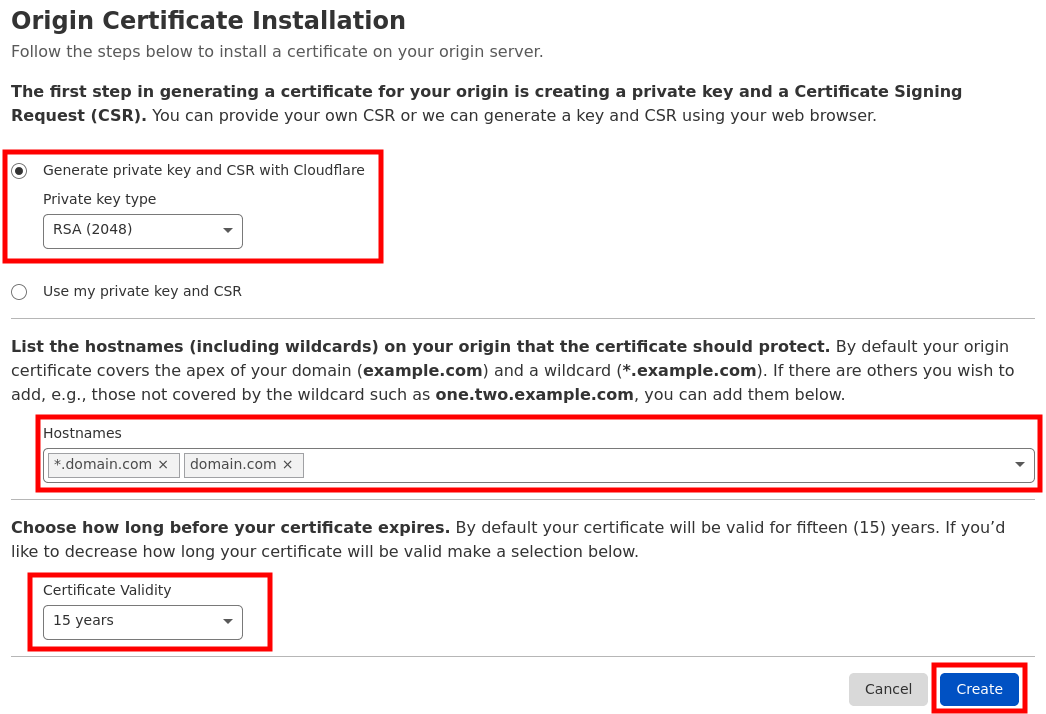The height and width of the screenshot is (714, 1046).
Task: Remove the domain.com hostname via its x
Action: (288, 464)
